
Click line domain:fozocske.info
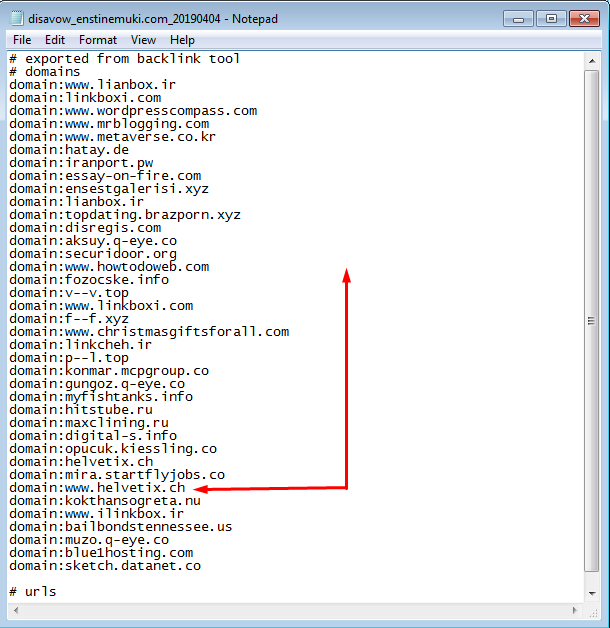point(89,280)
